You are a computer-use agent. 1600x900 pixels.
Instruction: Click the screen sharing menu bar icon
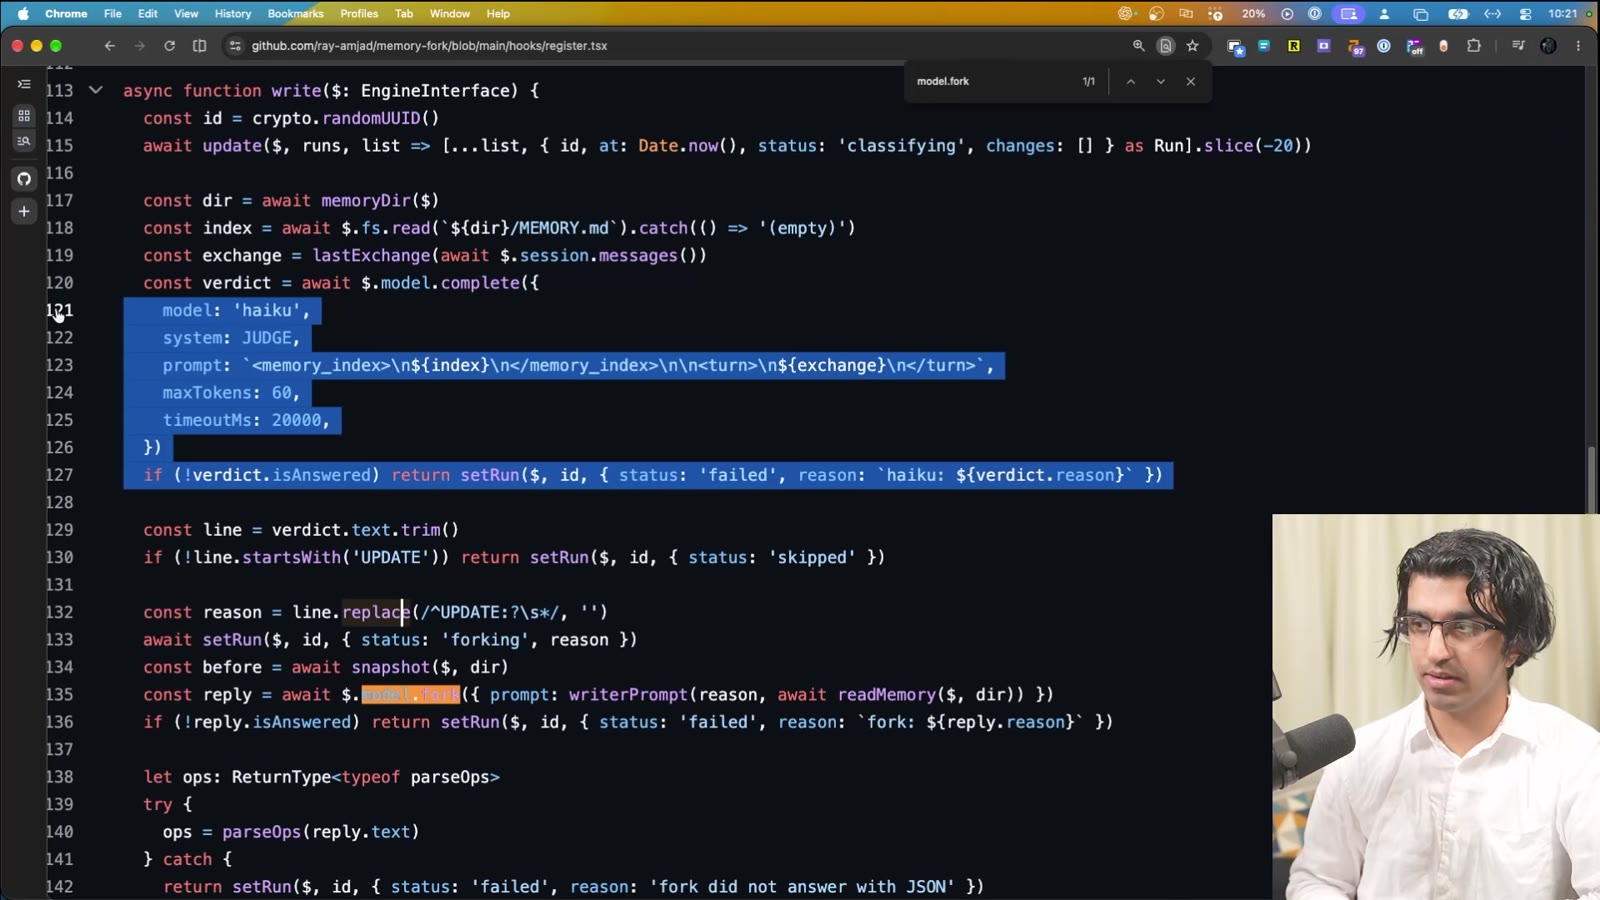pos(1349,14)
